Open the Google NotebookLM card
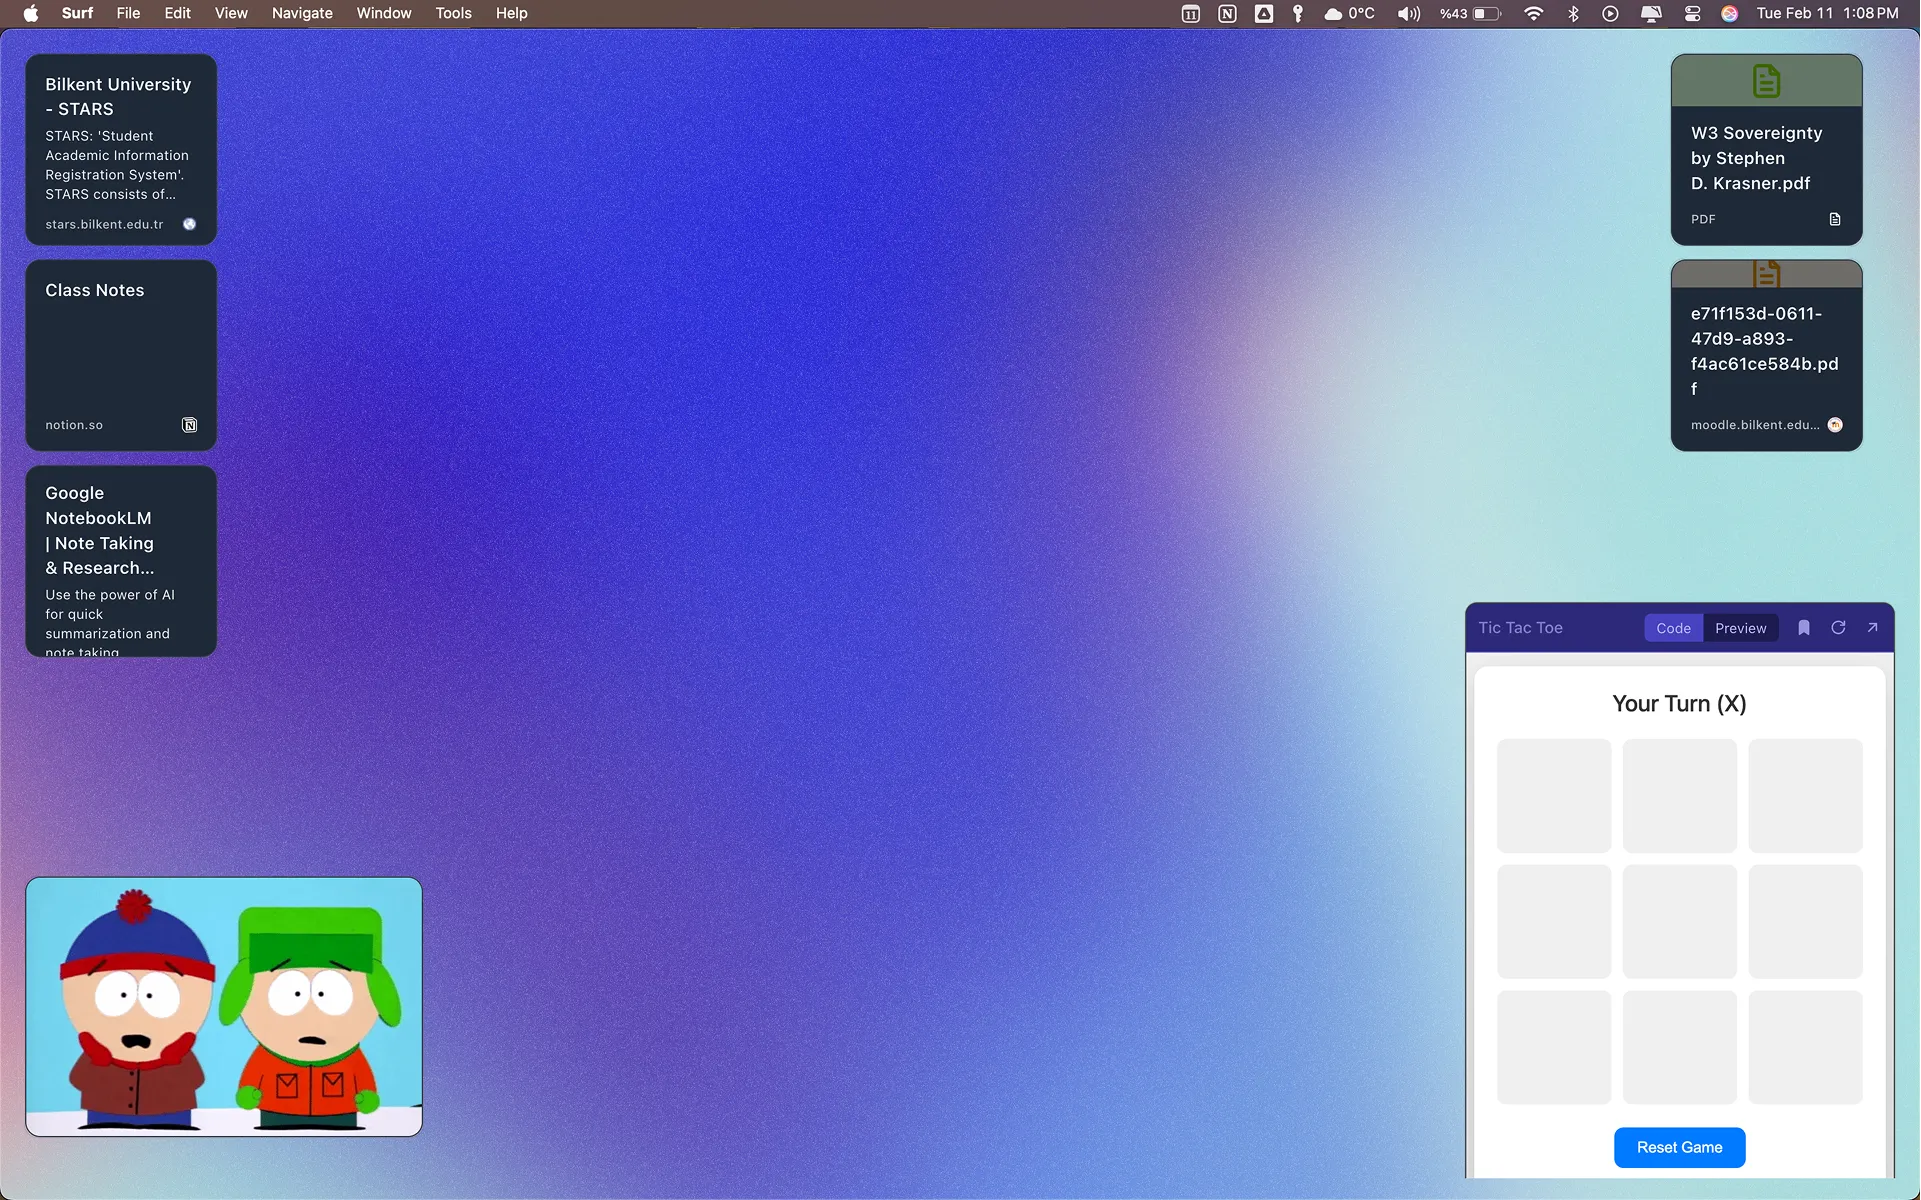Viewport: 1921px width, 1200px height. 121,561
